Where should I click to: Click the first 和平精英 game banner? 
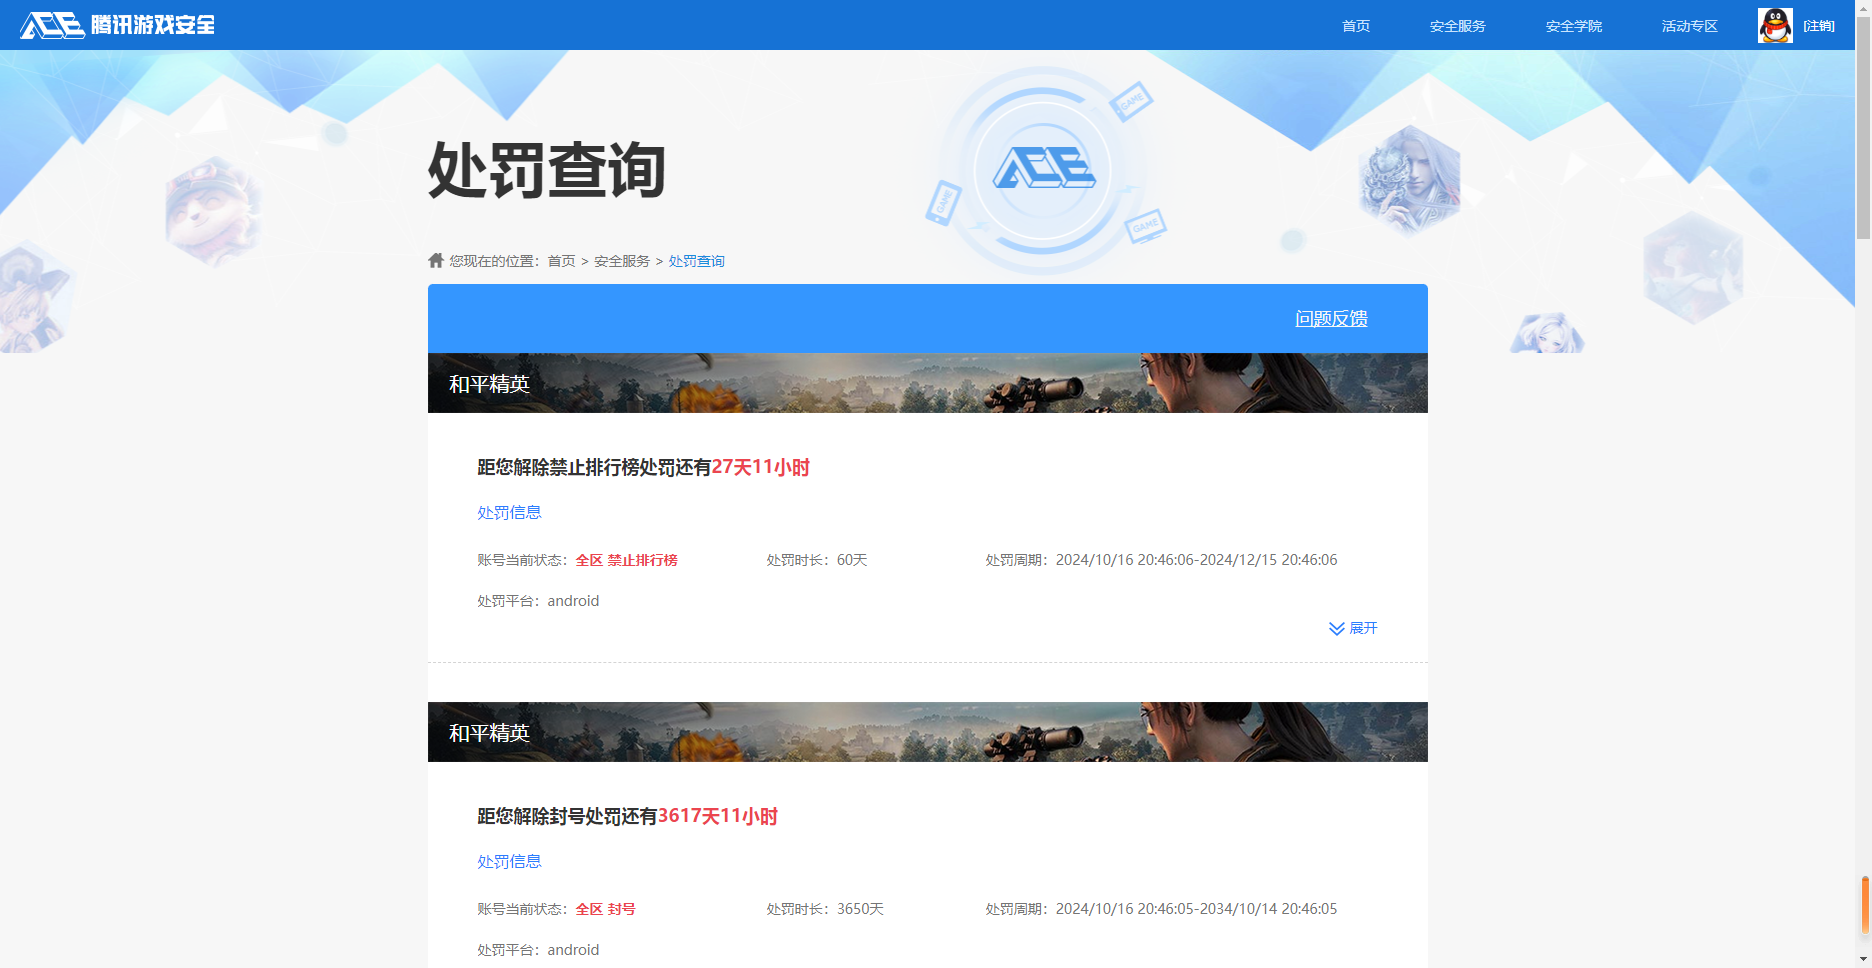coord(928,383)
